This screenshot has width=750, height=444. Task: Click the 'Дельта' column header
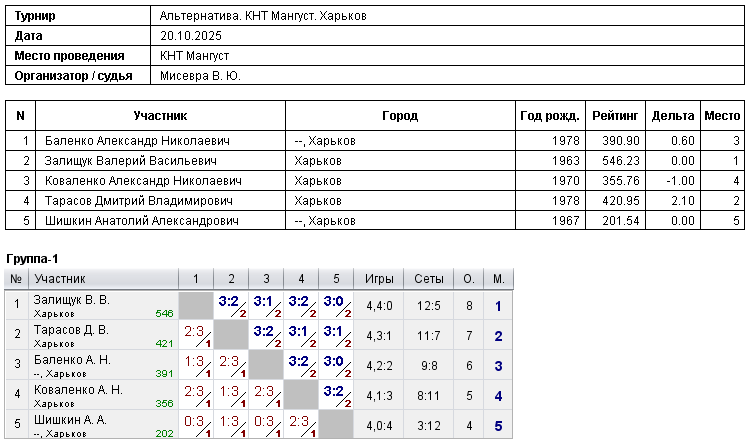673,116
